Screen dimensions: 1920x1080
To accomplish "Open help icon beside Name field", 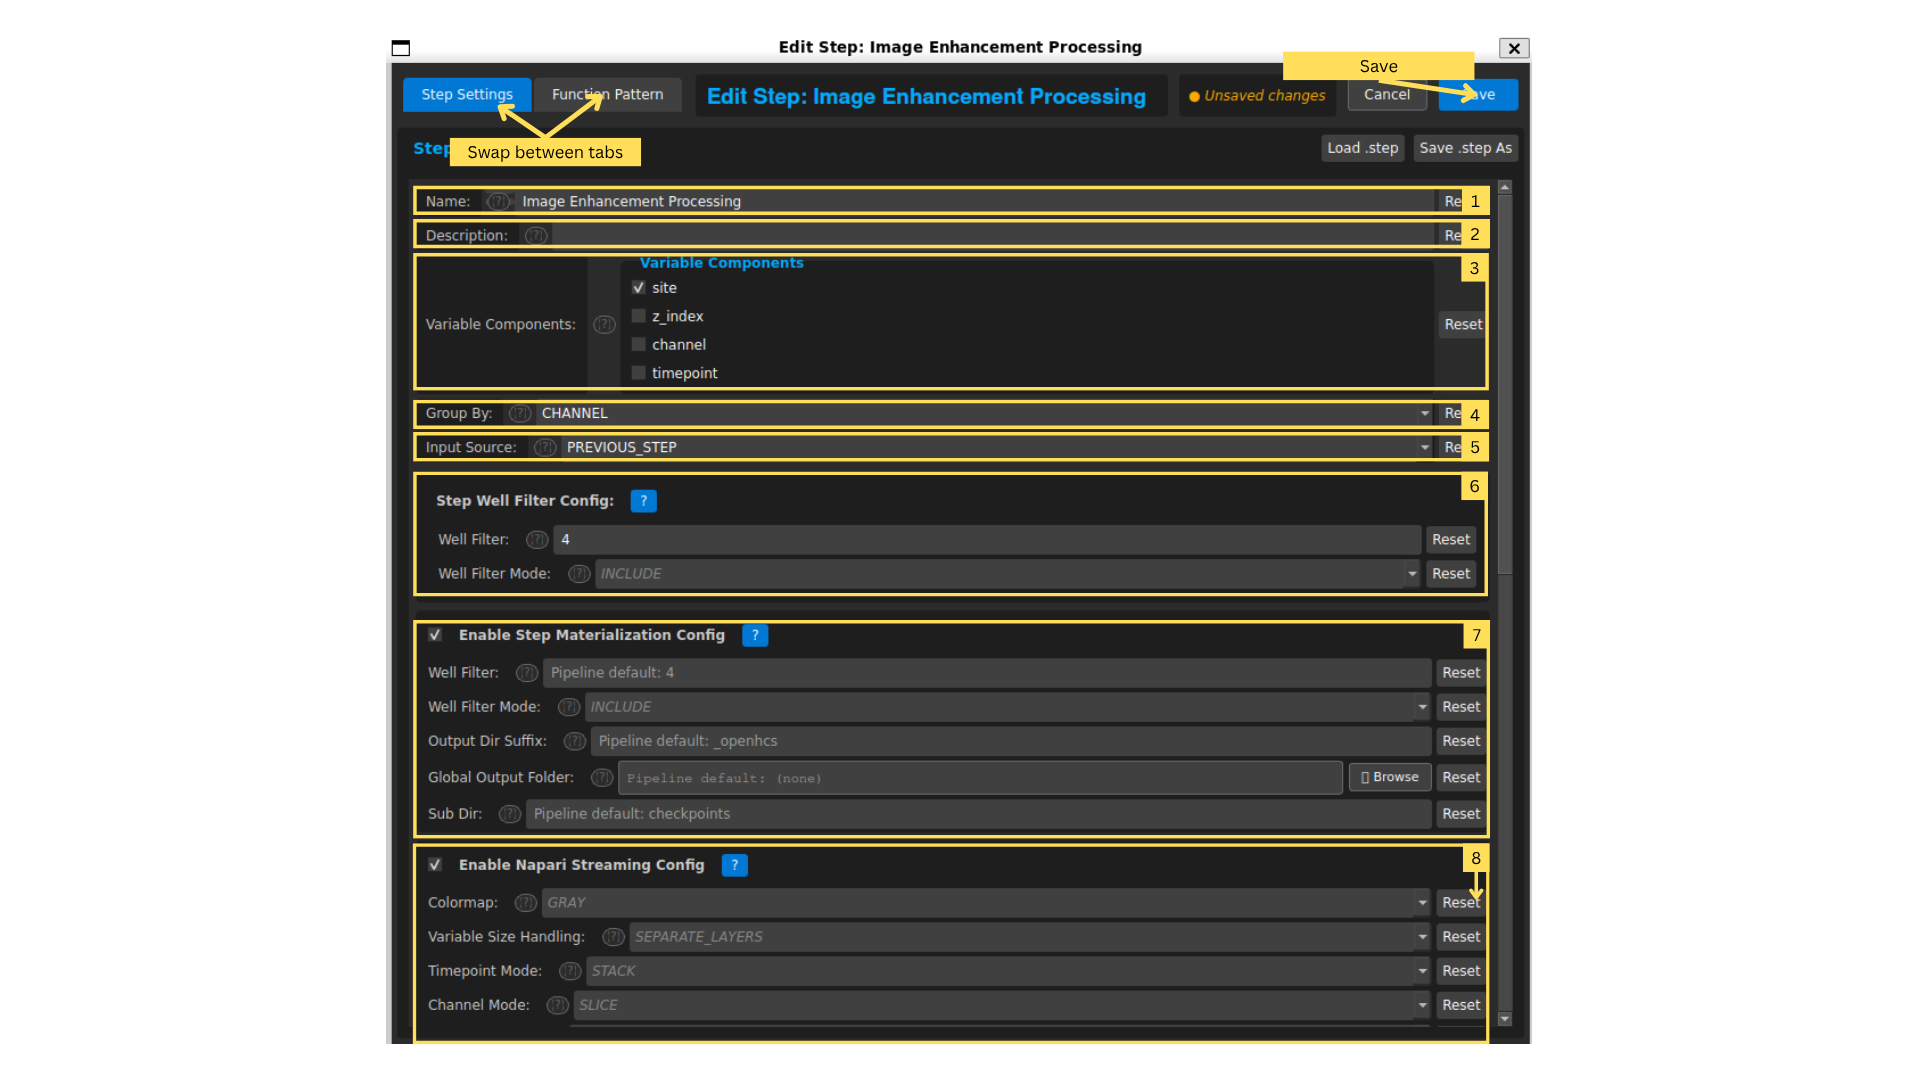I will coord(497,201).
